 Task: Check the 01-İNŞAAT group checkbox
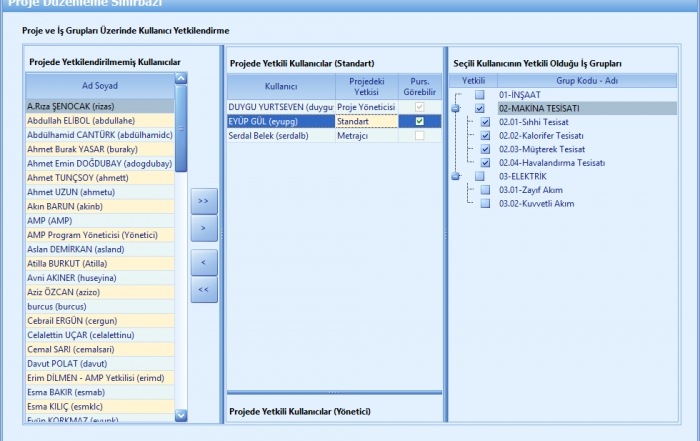tap(480, 95)
